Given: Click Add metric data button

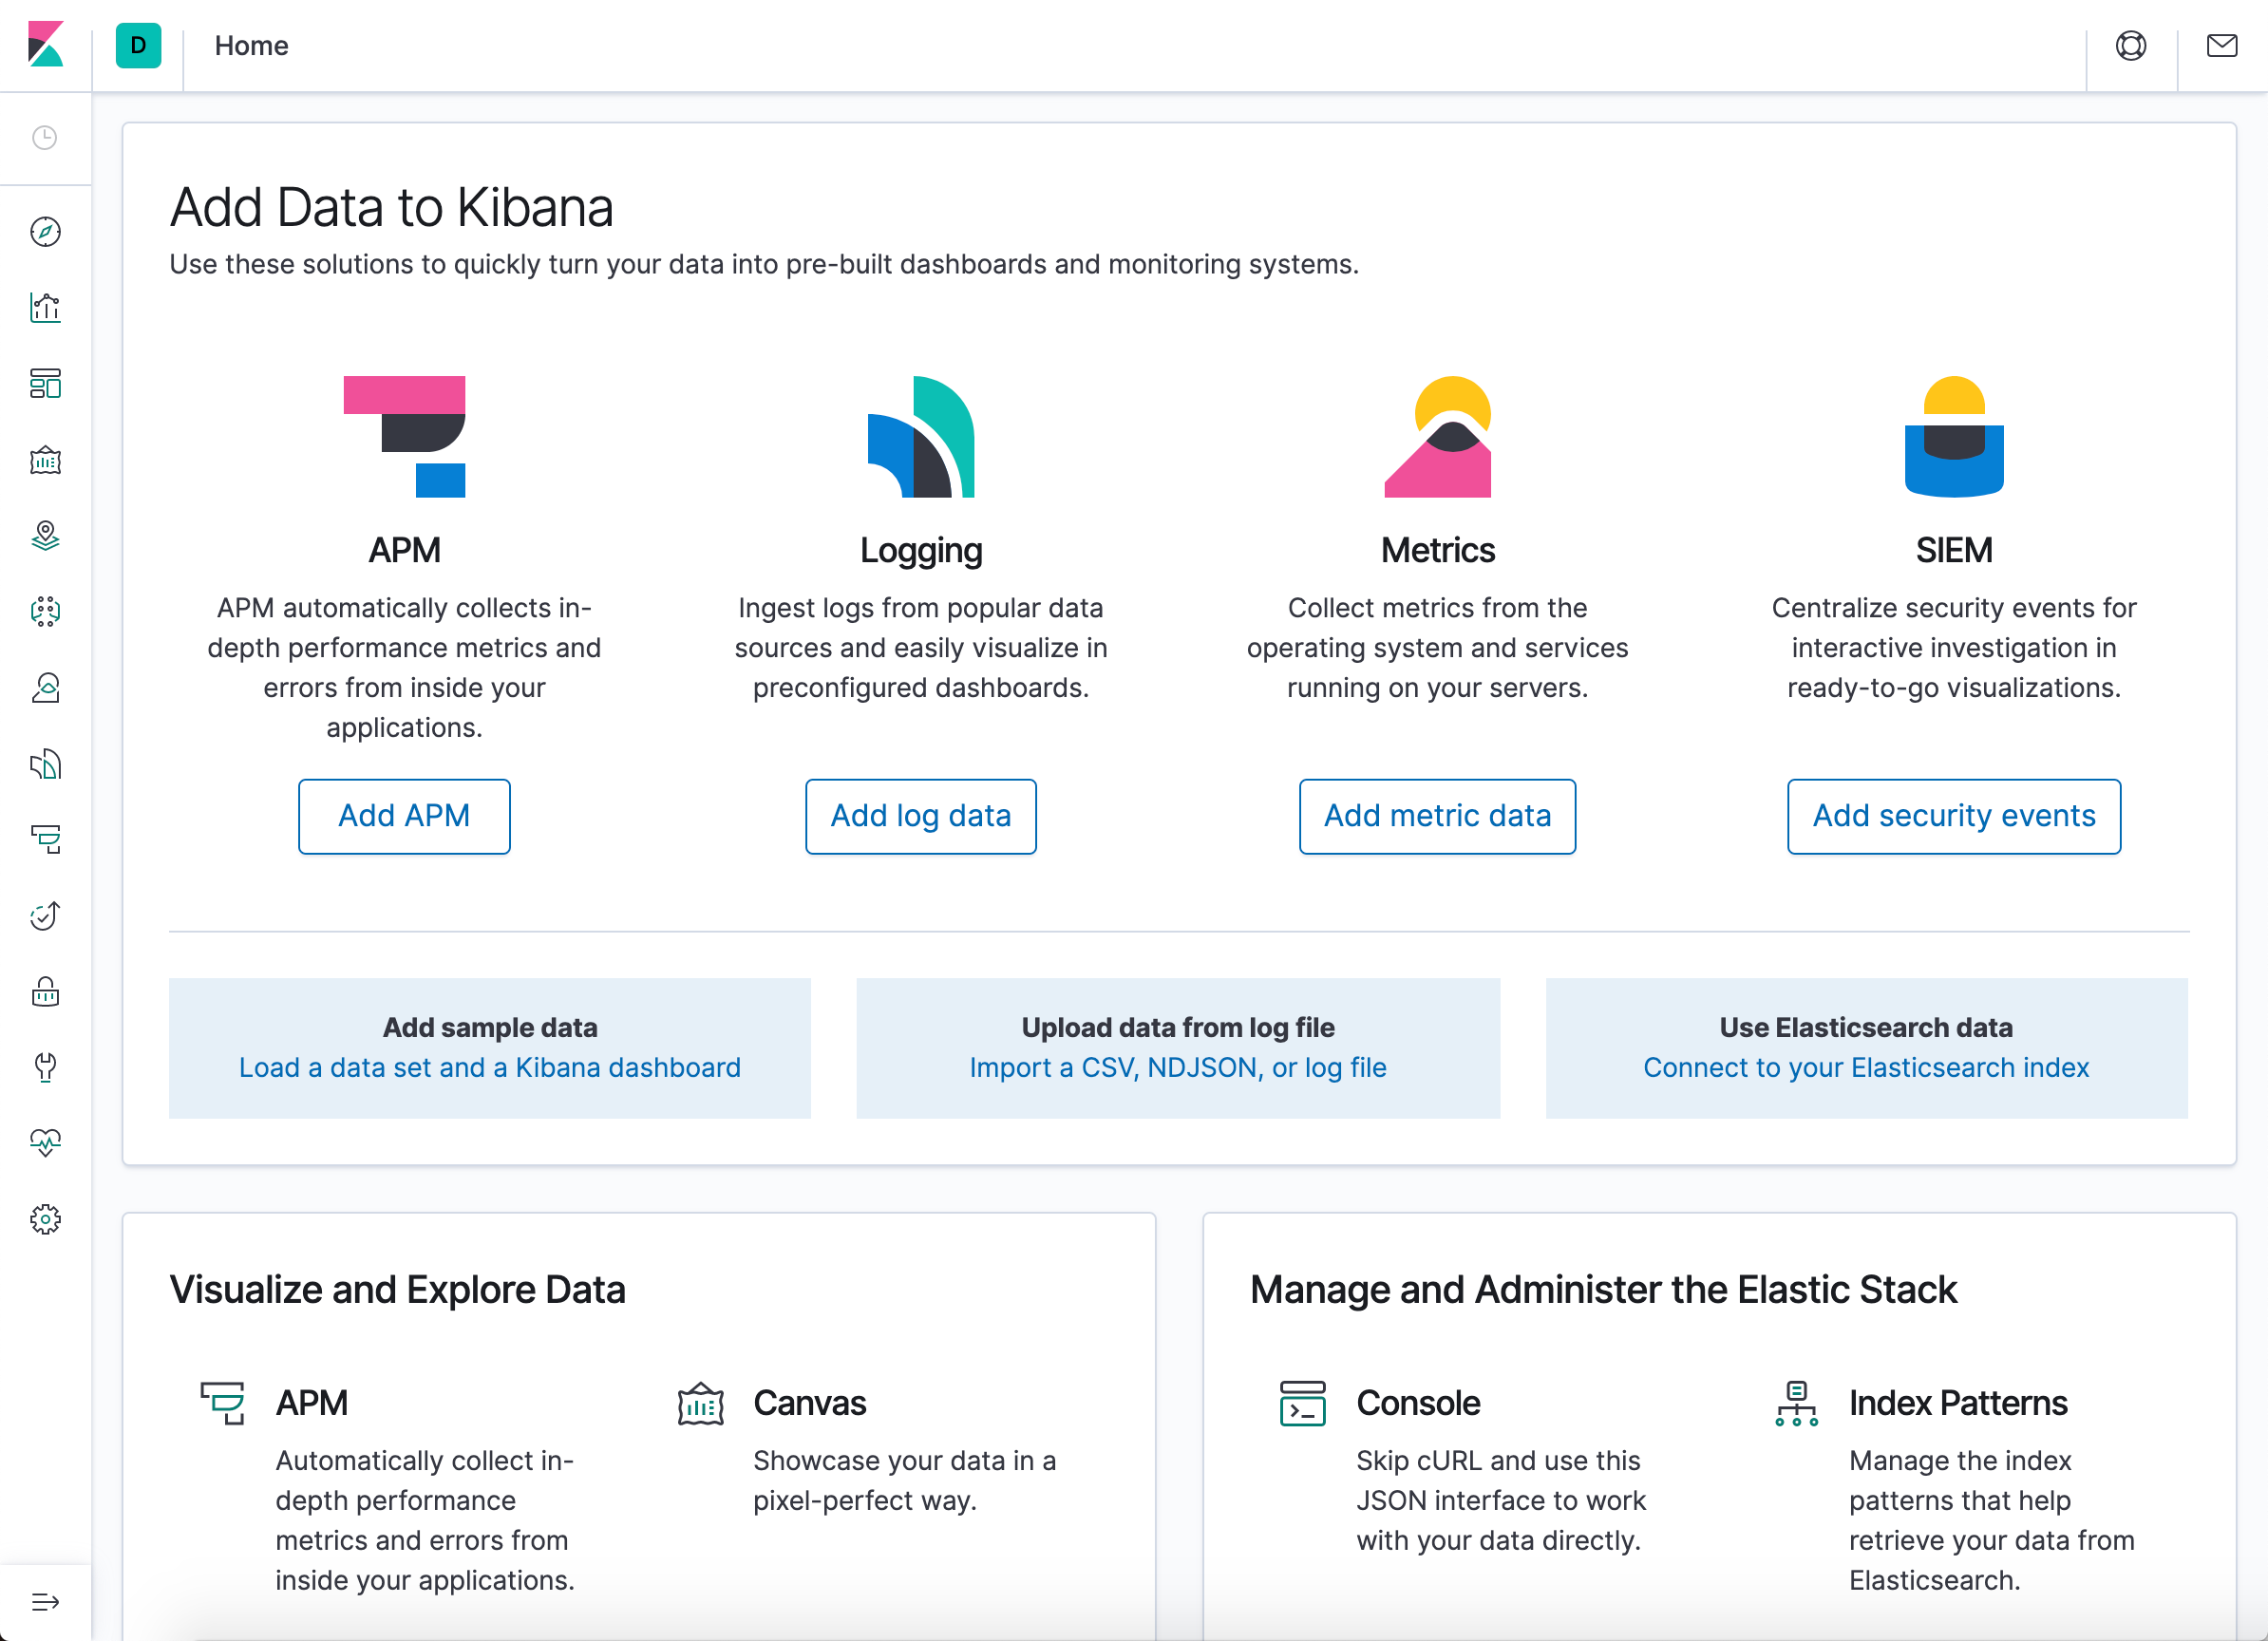Looking at the screenshot, I should [1437, 816].
